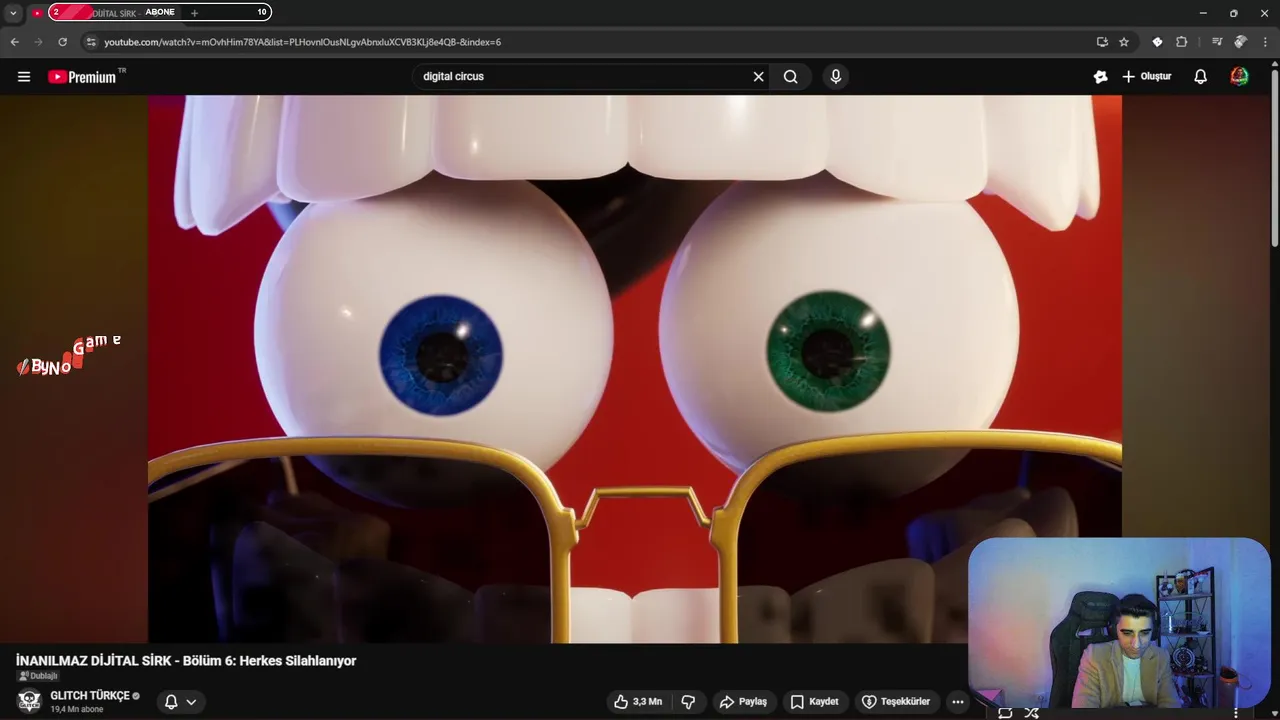Go back in browser history
The height and width of the screenshot is (720, 1280).
[14, 42]
